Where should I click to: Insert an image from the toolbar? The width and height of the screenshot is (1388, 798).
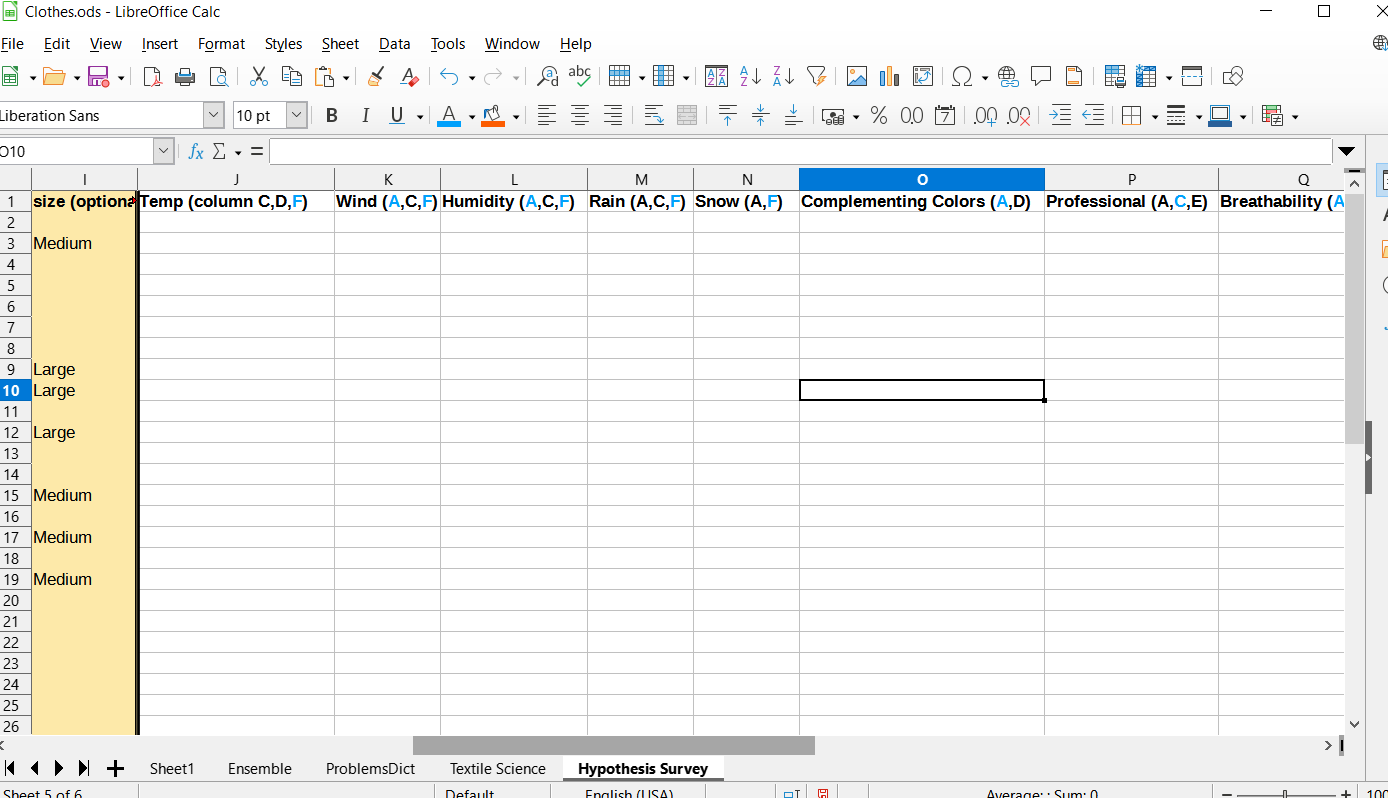857,76
